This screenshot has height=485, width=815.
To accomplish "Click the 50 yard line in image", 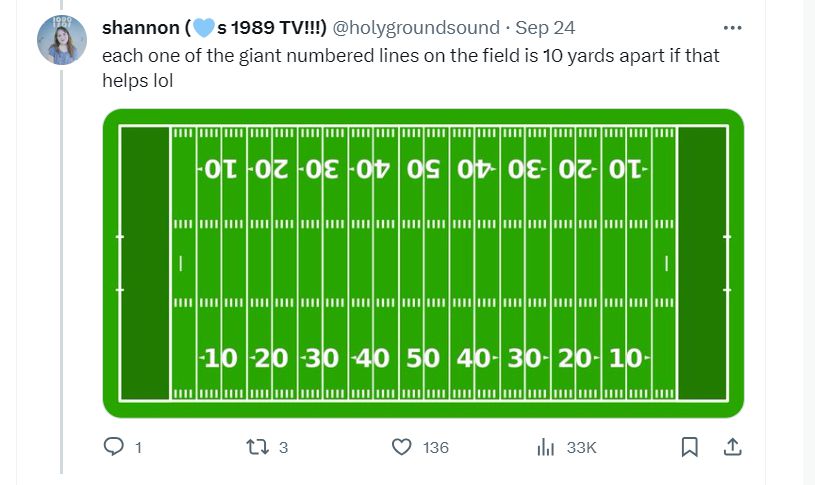I will [423, 263].
